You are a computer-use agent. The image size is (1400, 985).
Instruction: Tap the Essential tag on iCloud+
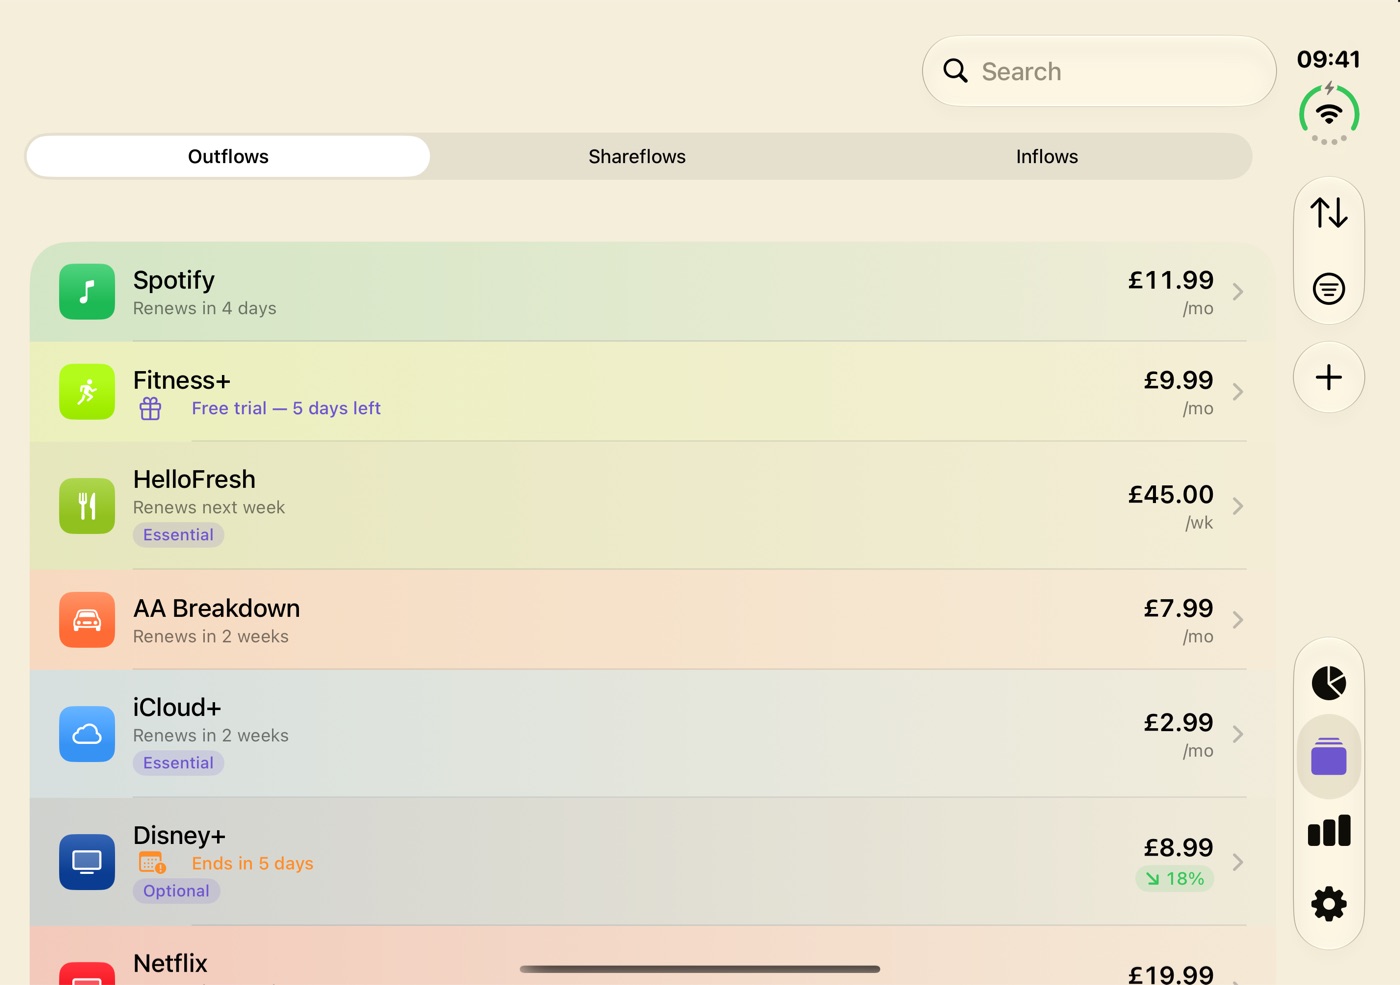point(178,763)
